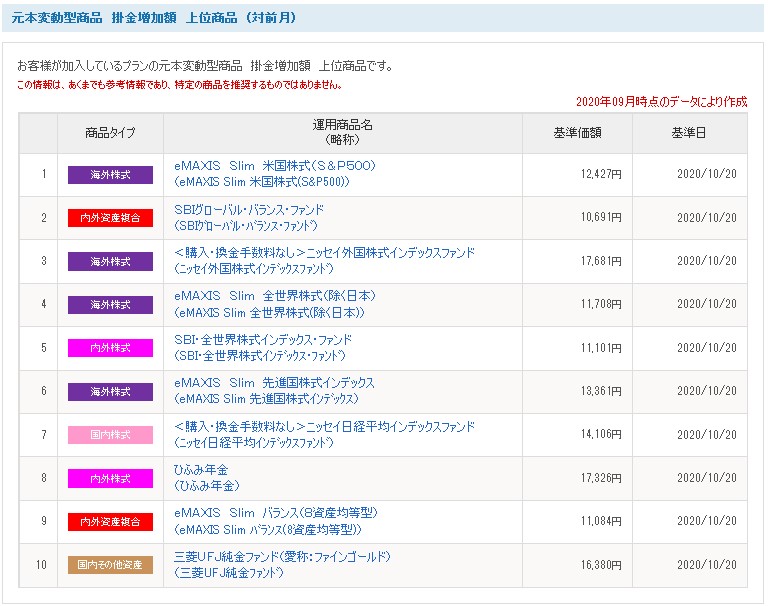Click the red disclaimer この情報は、あくまでも参考情報
Viewport: 768px width, 606px height.
point(179,85)
